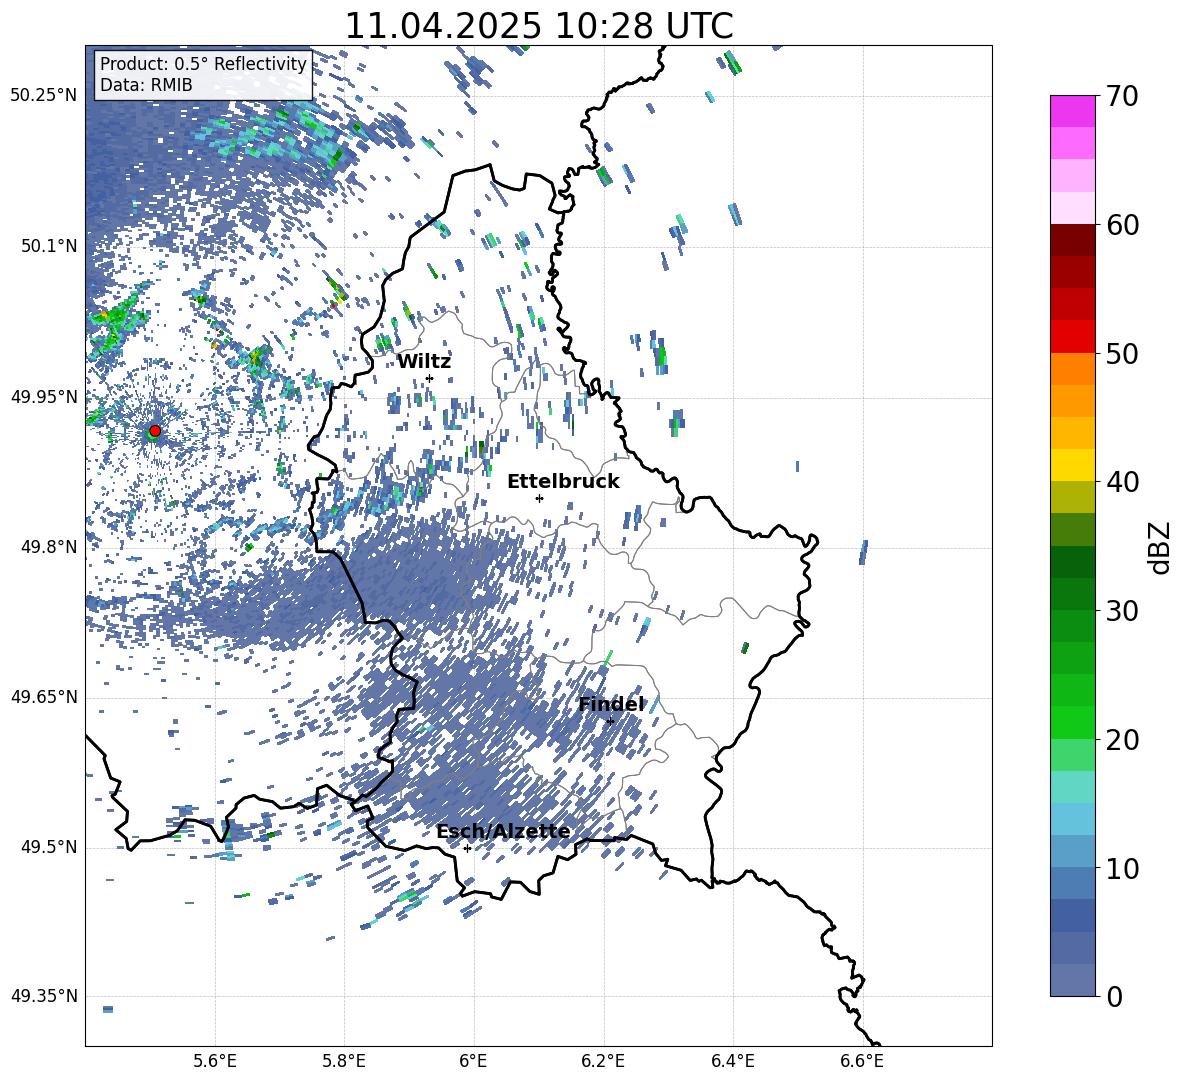Image resolution: width=1184 pixels, height=1081 pixels.
Task: Click the cross marker below Ettelbruck
Action: point(539,498)
